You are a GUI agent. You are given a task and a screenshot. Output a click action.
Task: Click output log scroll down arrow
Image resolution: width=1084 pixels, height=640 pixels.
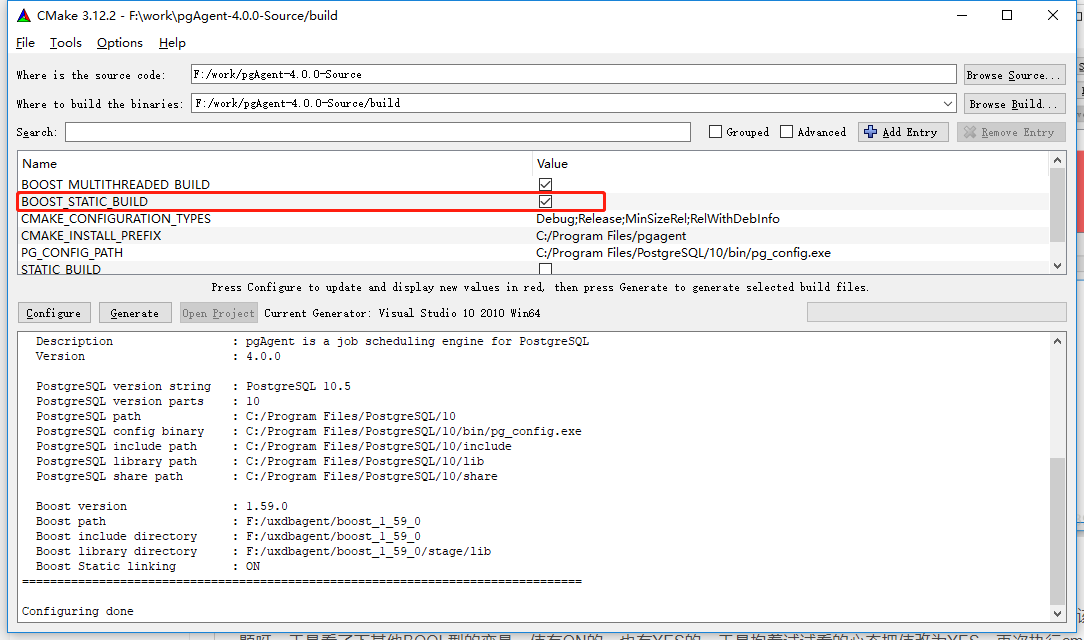1057,613
